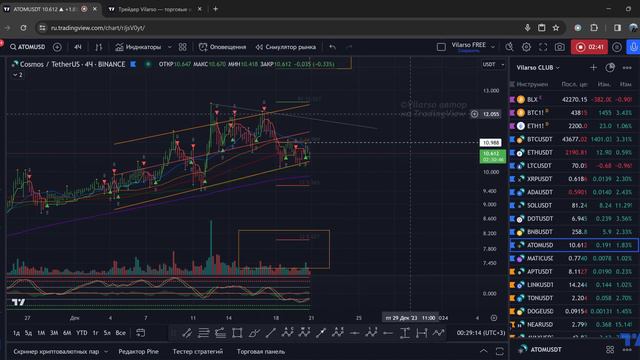
Task: Expand the bottom panel chevron up
Action: [483, 351]
